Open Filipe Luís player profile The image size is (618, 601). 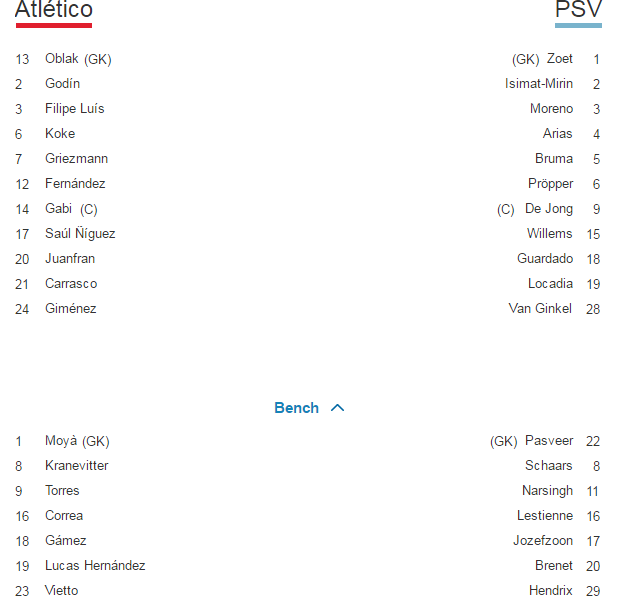pos(74,109)
